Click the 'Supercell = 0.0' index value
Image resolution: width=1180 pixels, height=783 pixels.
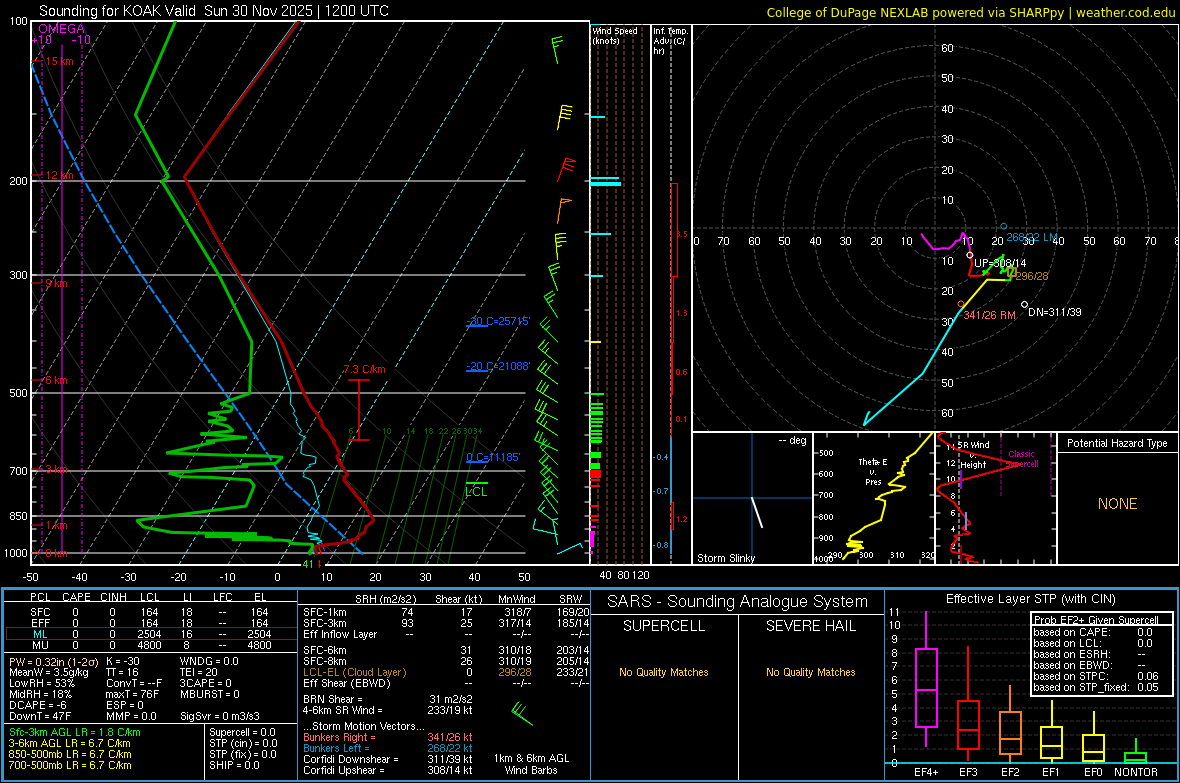pos(242,732)
